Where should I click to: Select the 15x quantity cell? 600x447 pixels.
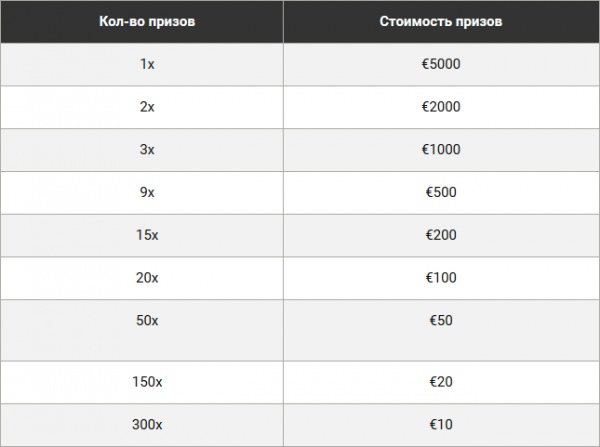(142, 235)
